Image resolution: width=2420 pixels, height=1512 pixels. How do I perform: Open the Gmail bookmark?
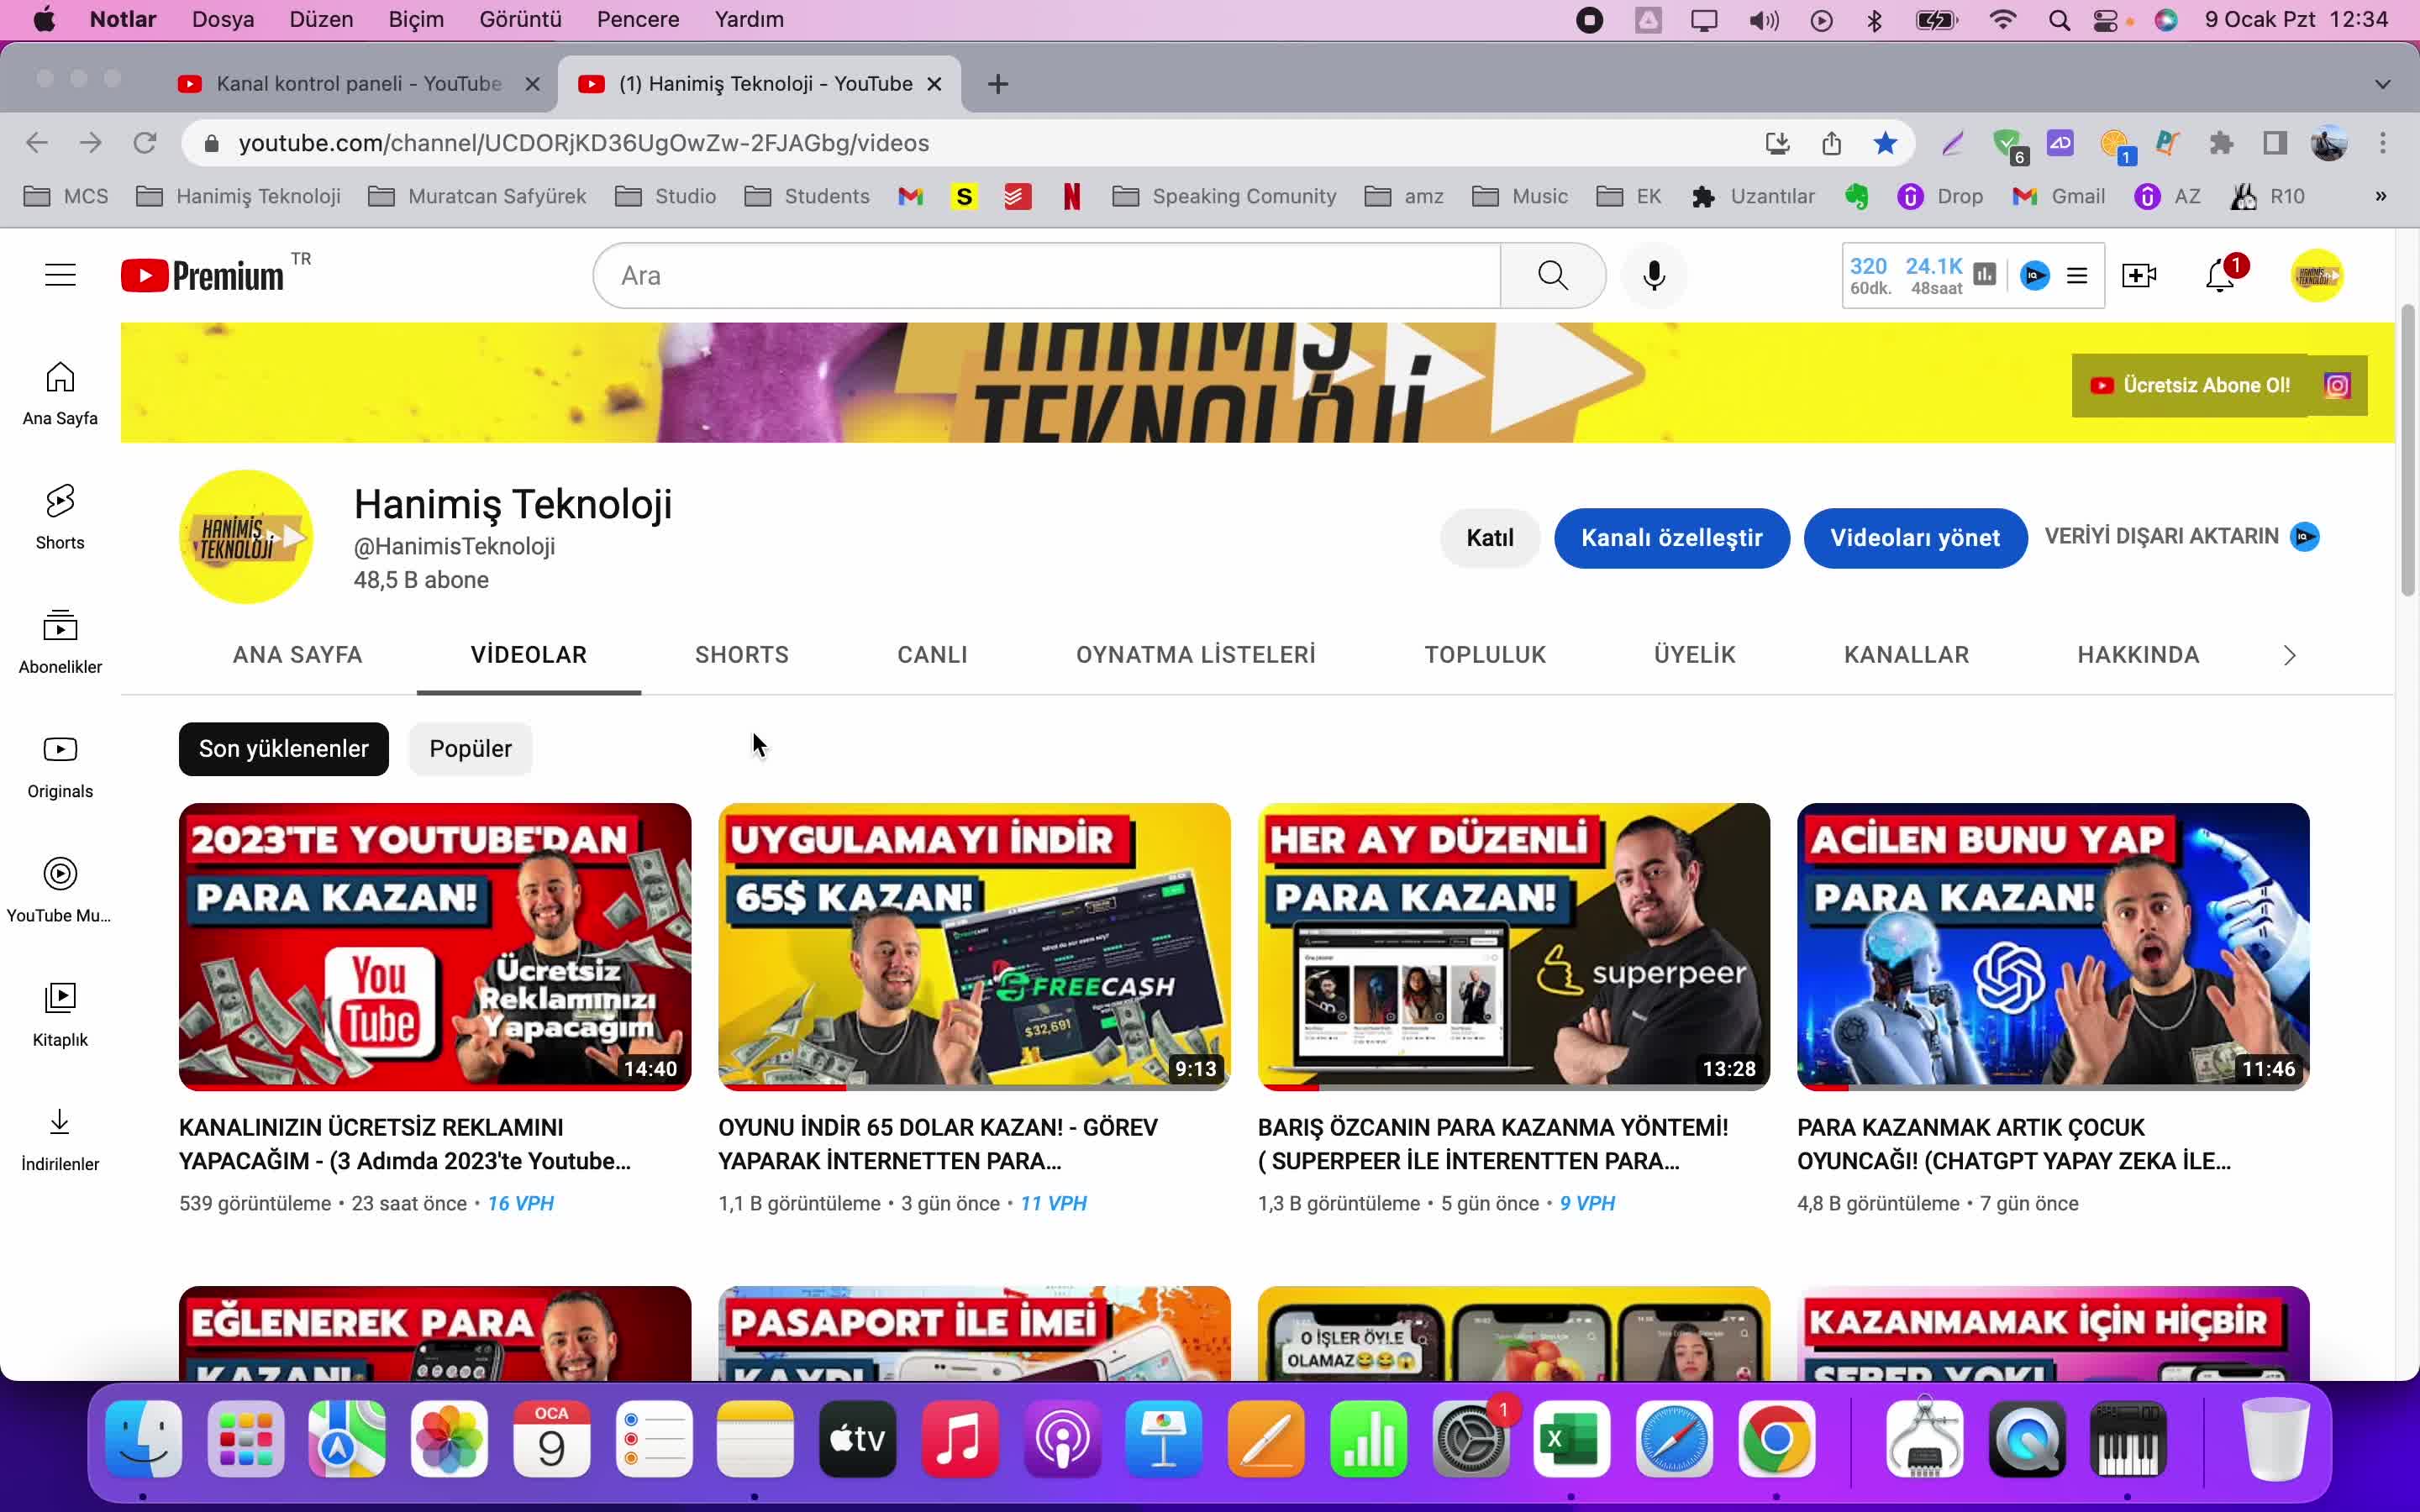coord(2058,196)
